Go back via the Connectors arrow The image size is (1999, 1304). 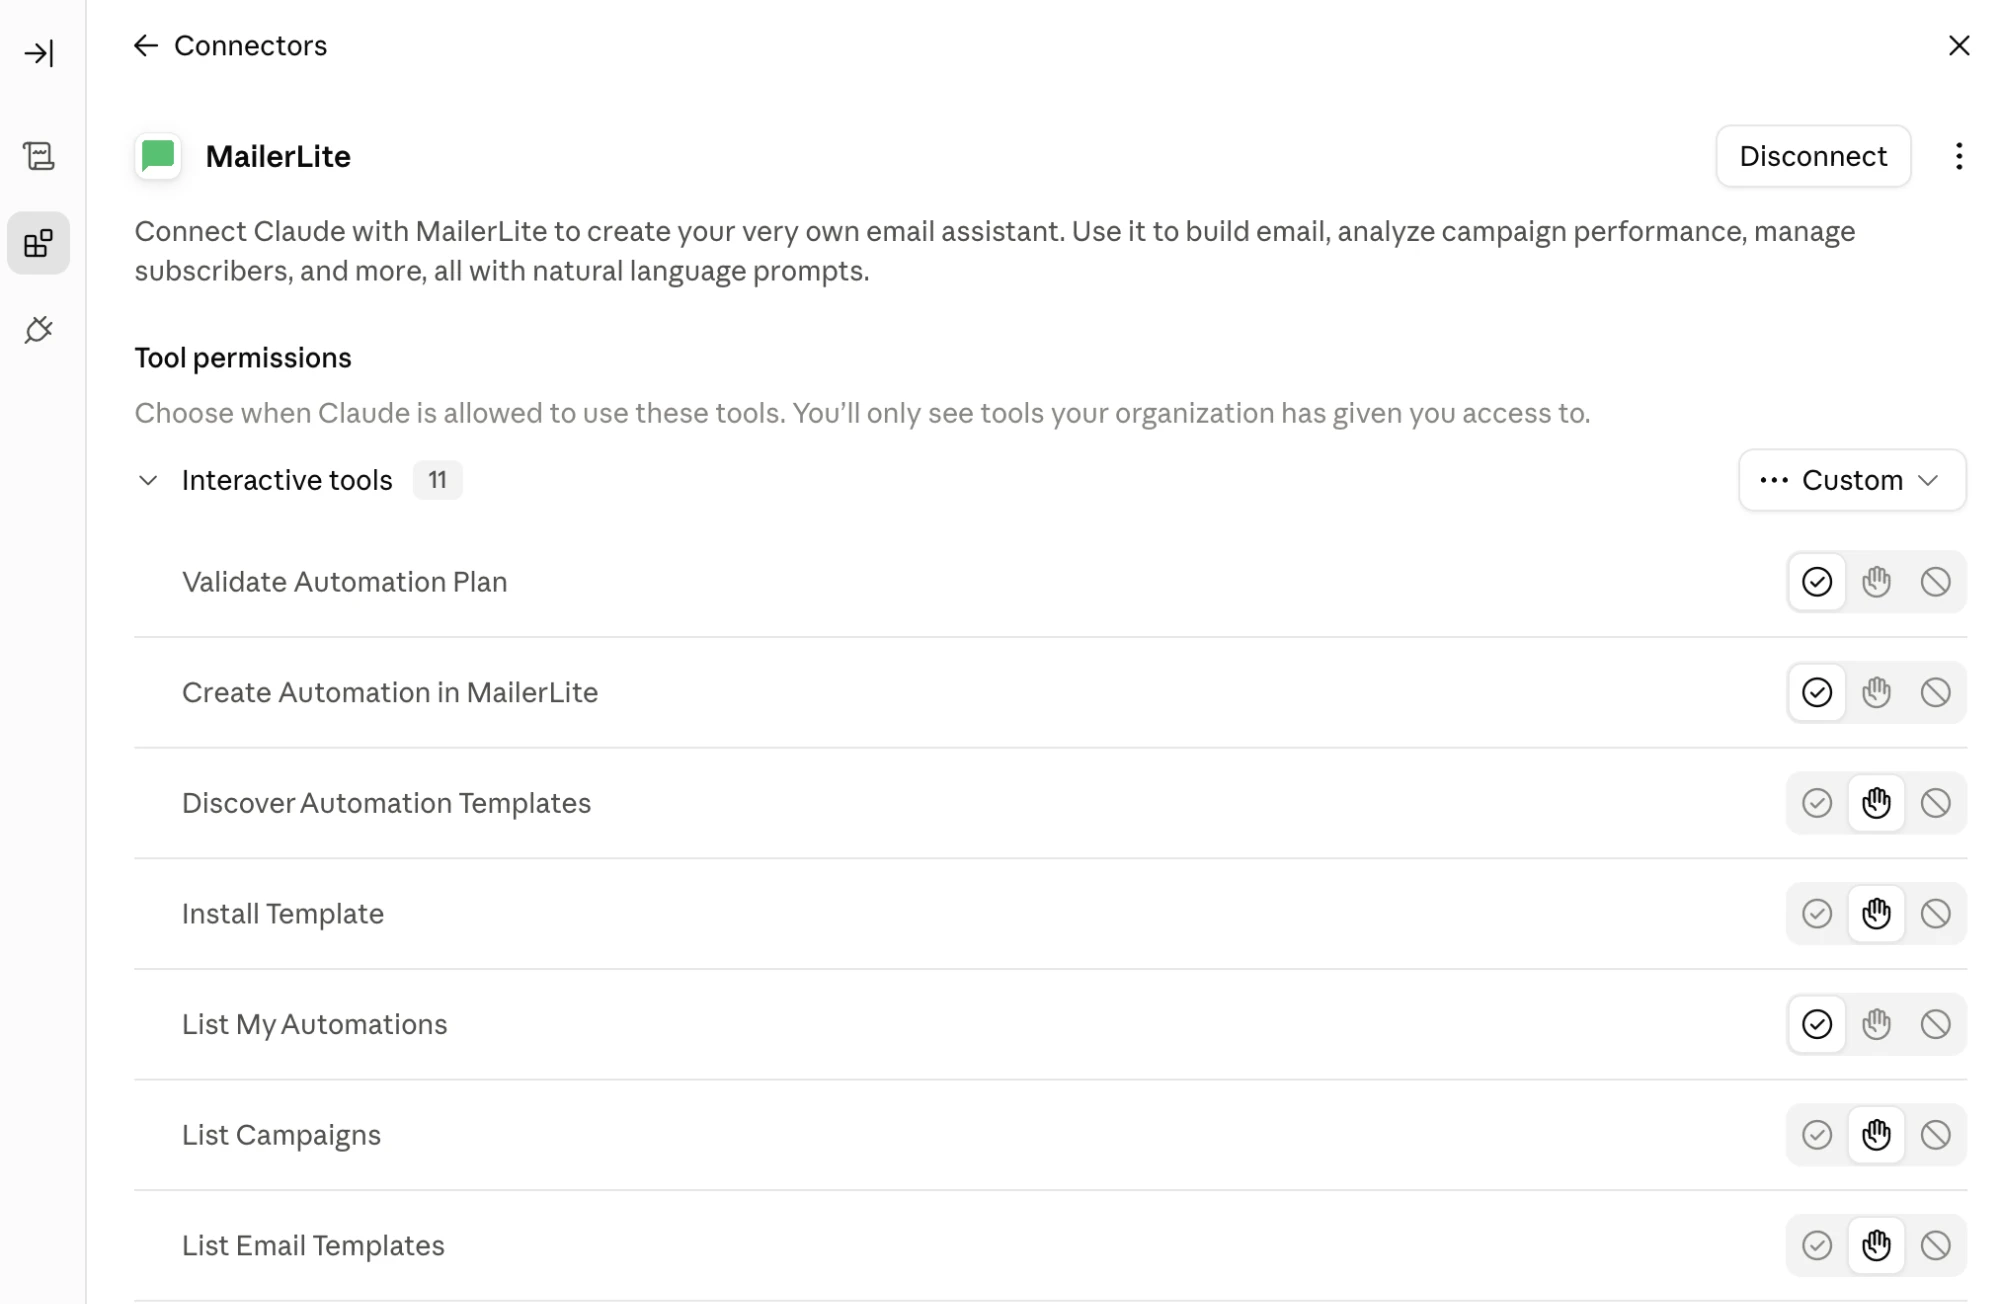[x=146, y=46]
